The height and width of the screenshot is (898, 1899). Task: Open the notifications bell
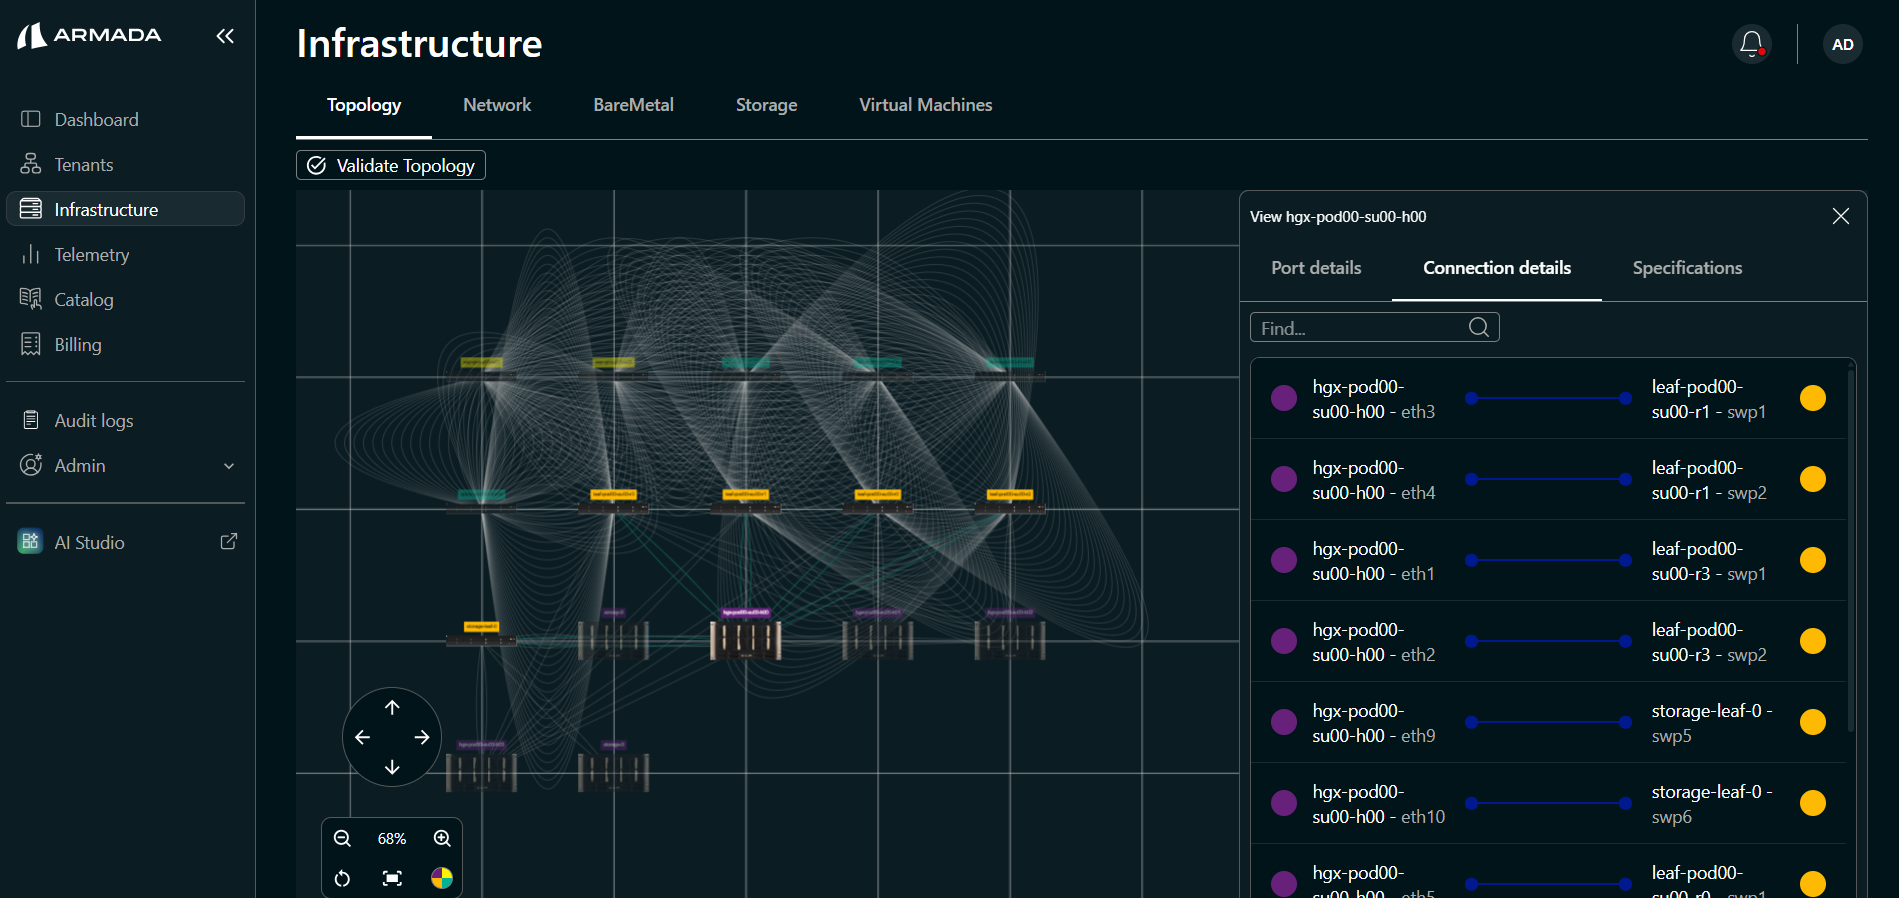coord(1751,44)
